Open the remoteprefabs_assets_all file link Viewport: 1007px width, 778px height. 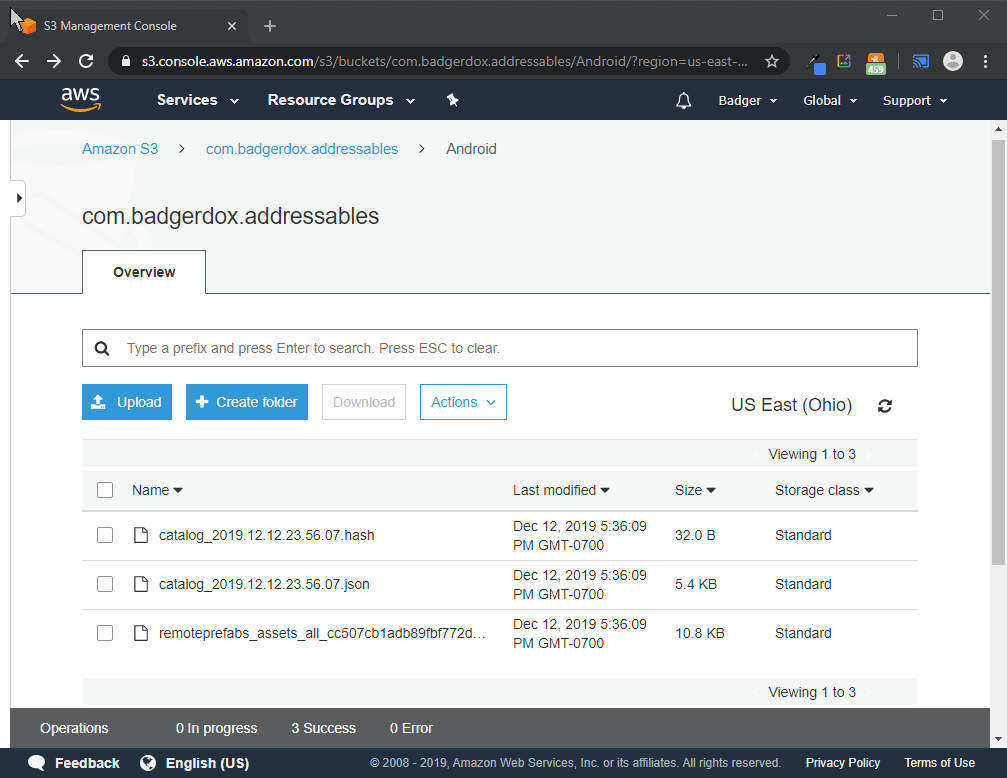pos(322,633)
